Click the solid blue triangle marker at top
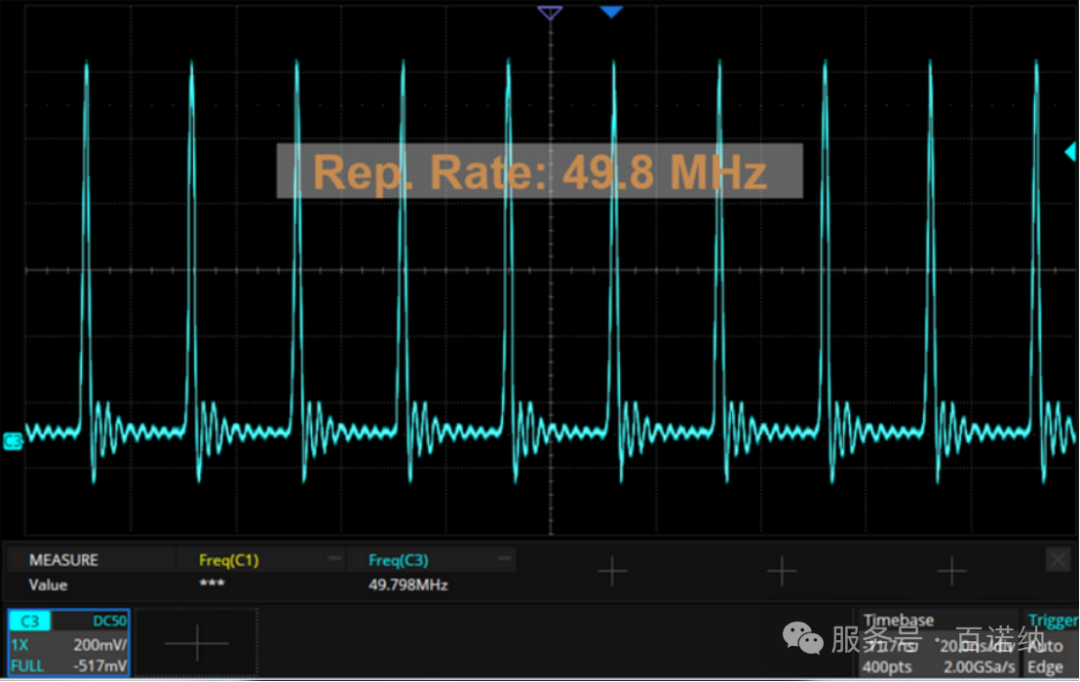1080x682 pixels. [611, 12]
